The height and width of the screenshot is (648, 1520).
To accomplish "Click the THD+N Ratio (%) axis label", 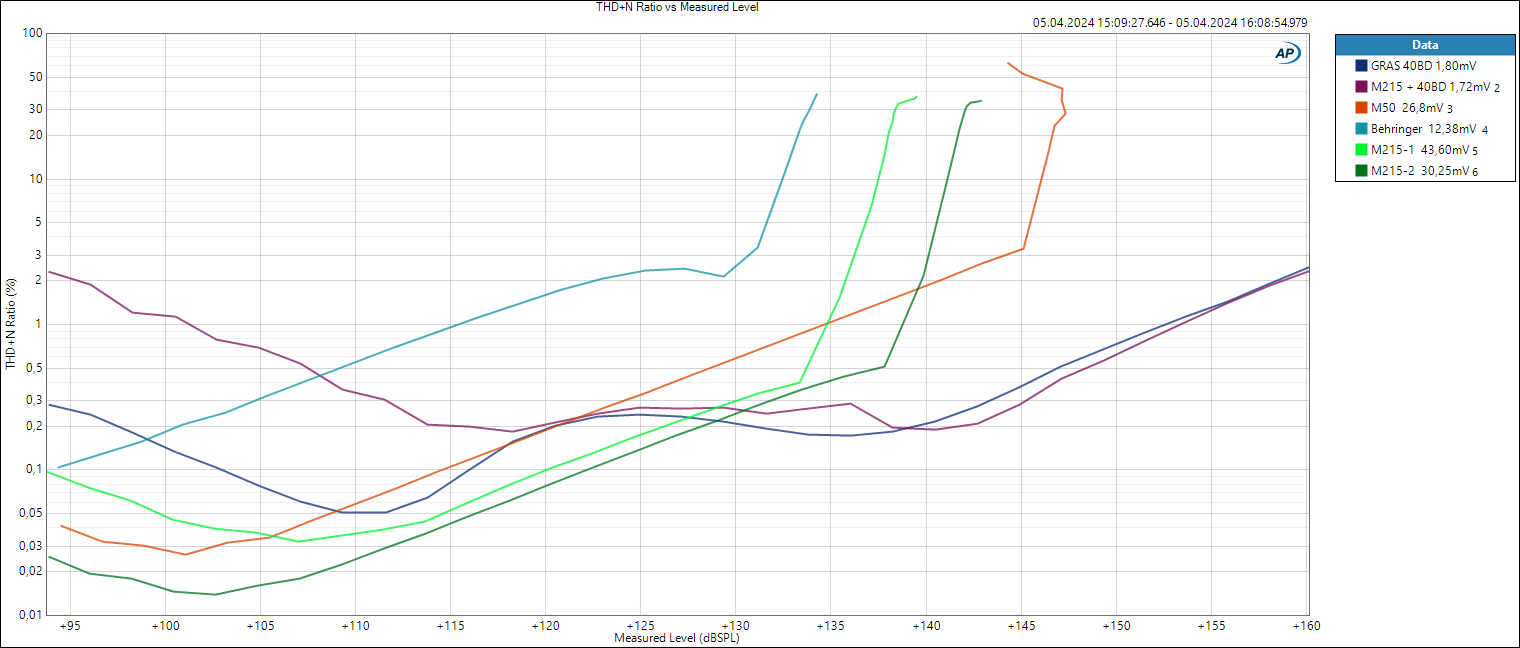I will pos(11,324).
